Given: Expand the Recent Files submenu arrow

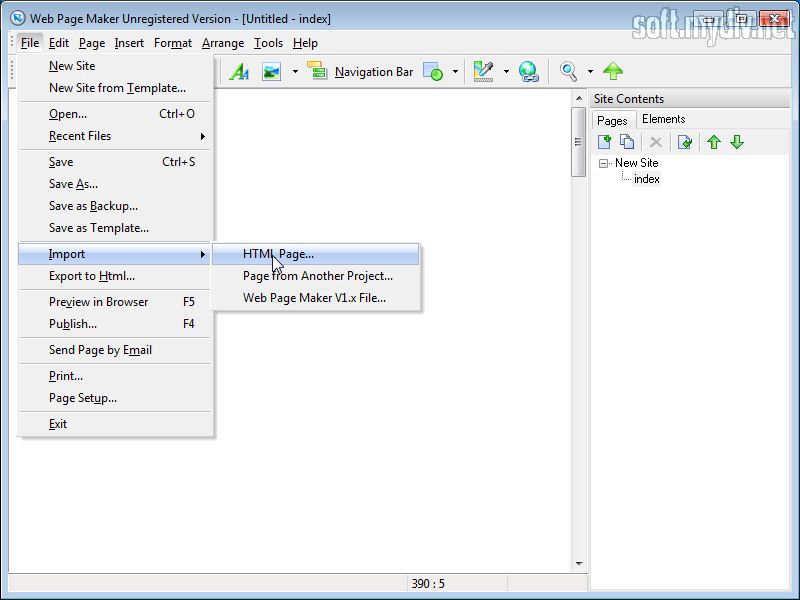Looking at the screenshot, I should pyautogui.click(x=203, y=136).
